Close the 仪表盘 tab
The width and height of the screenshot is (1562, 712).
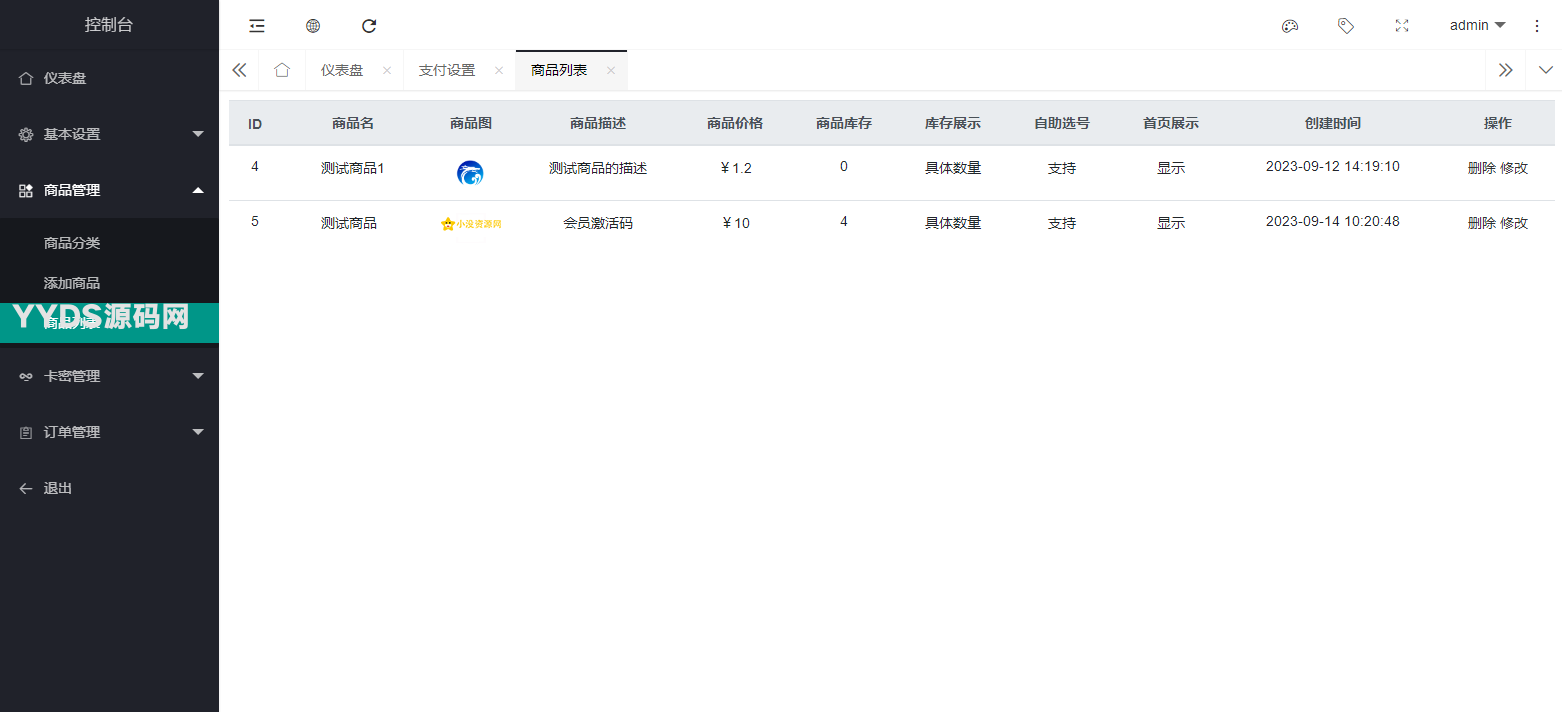click(387, 71)
